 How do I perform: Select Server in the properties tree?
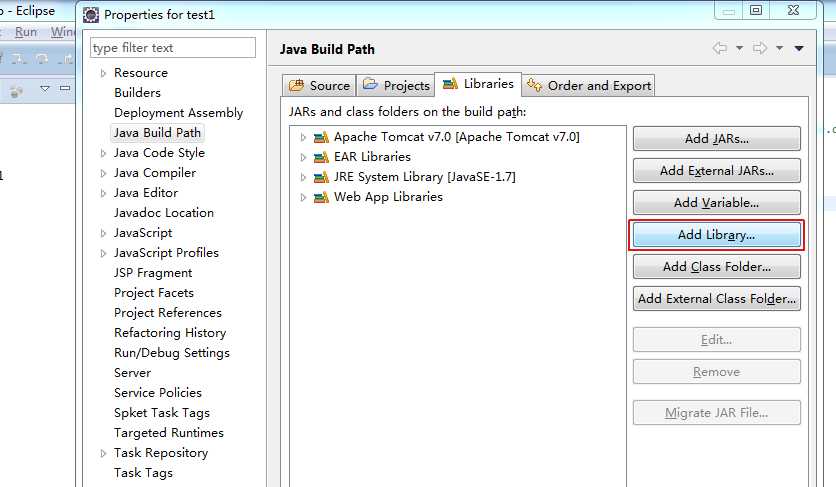coord(132,373)
